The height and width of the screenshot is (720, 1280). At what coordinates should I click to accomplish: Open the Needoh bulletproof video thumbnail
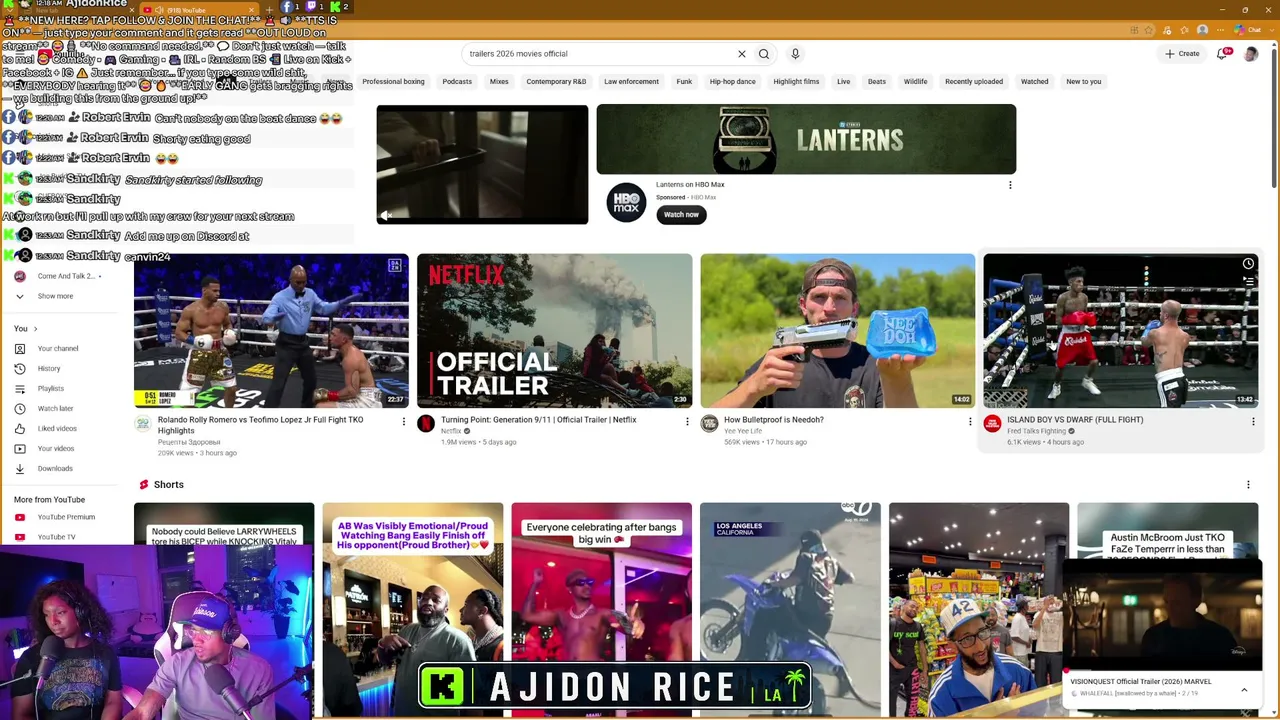pos(837,331)
